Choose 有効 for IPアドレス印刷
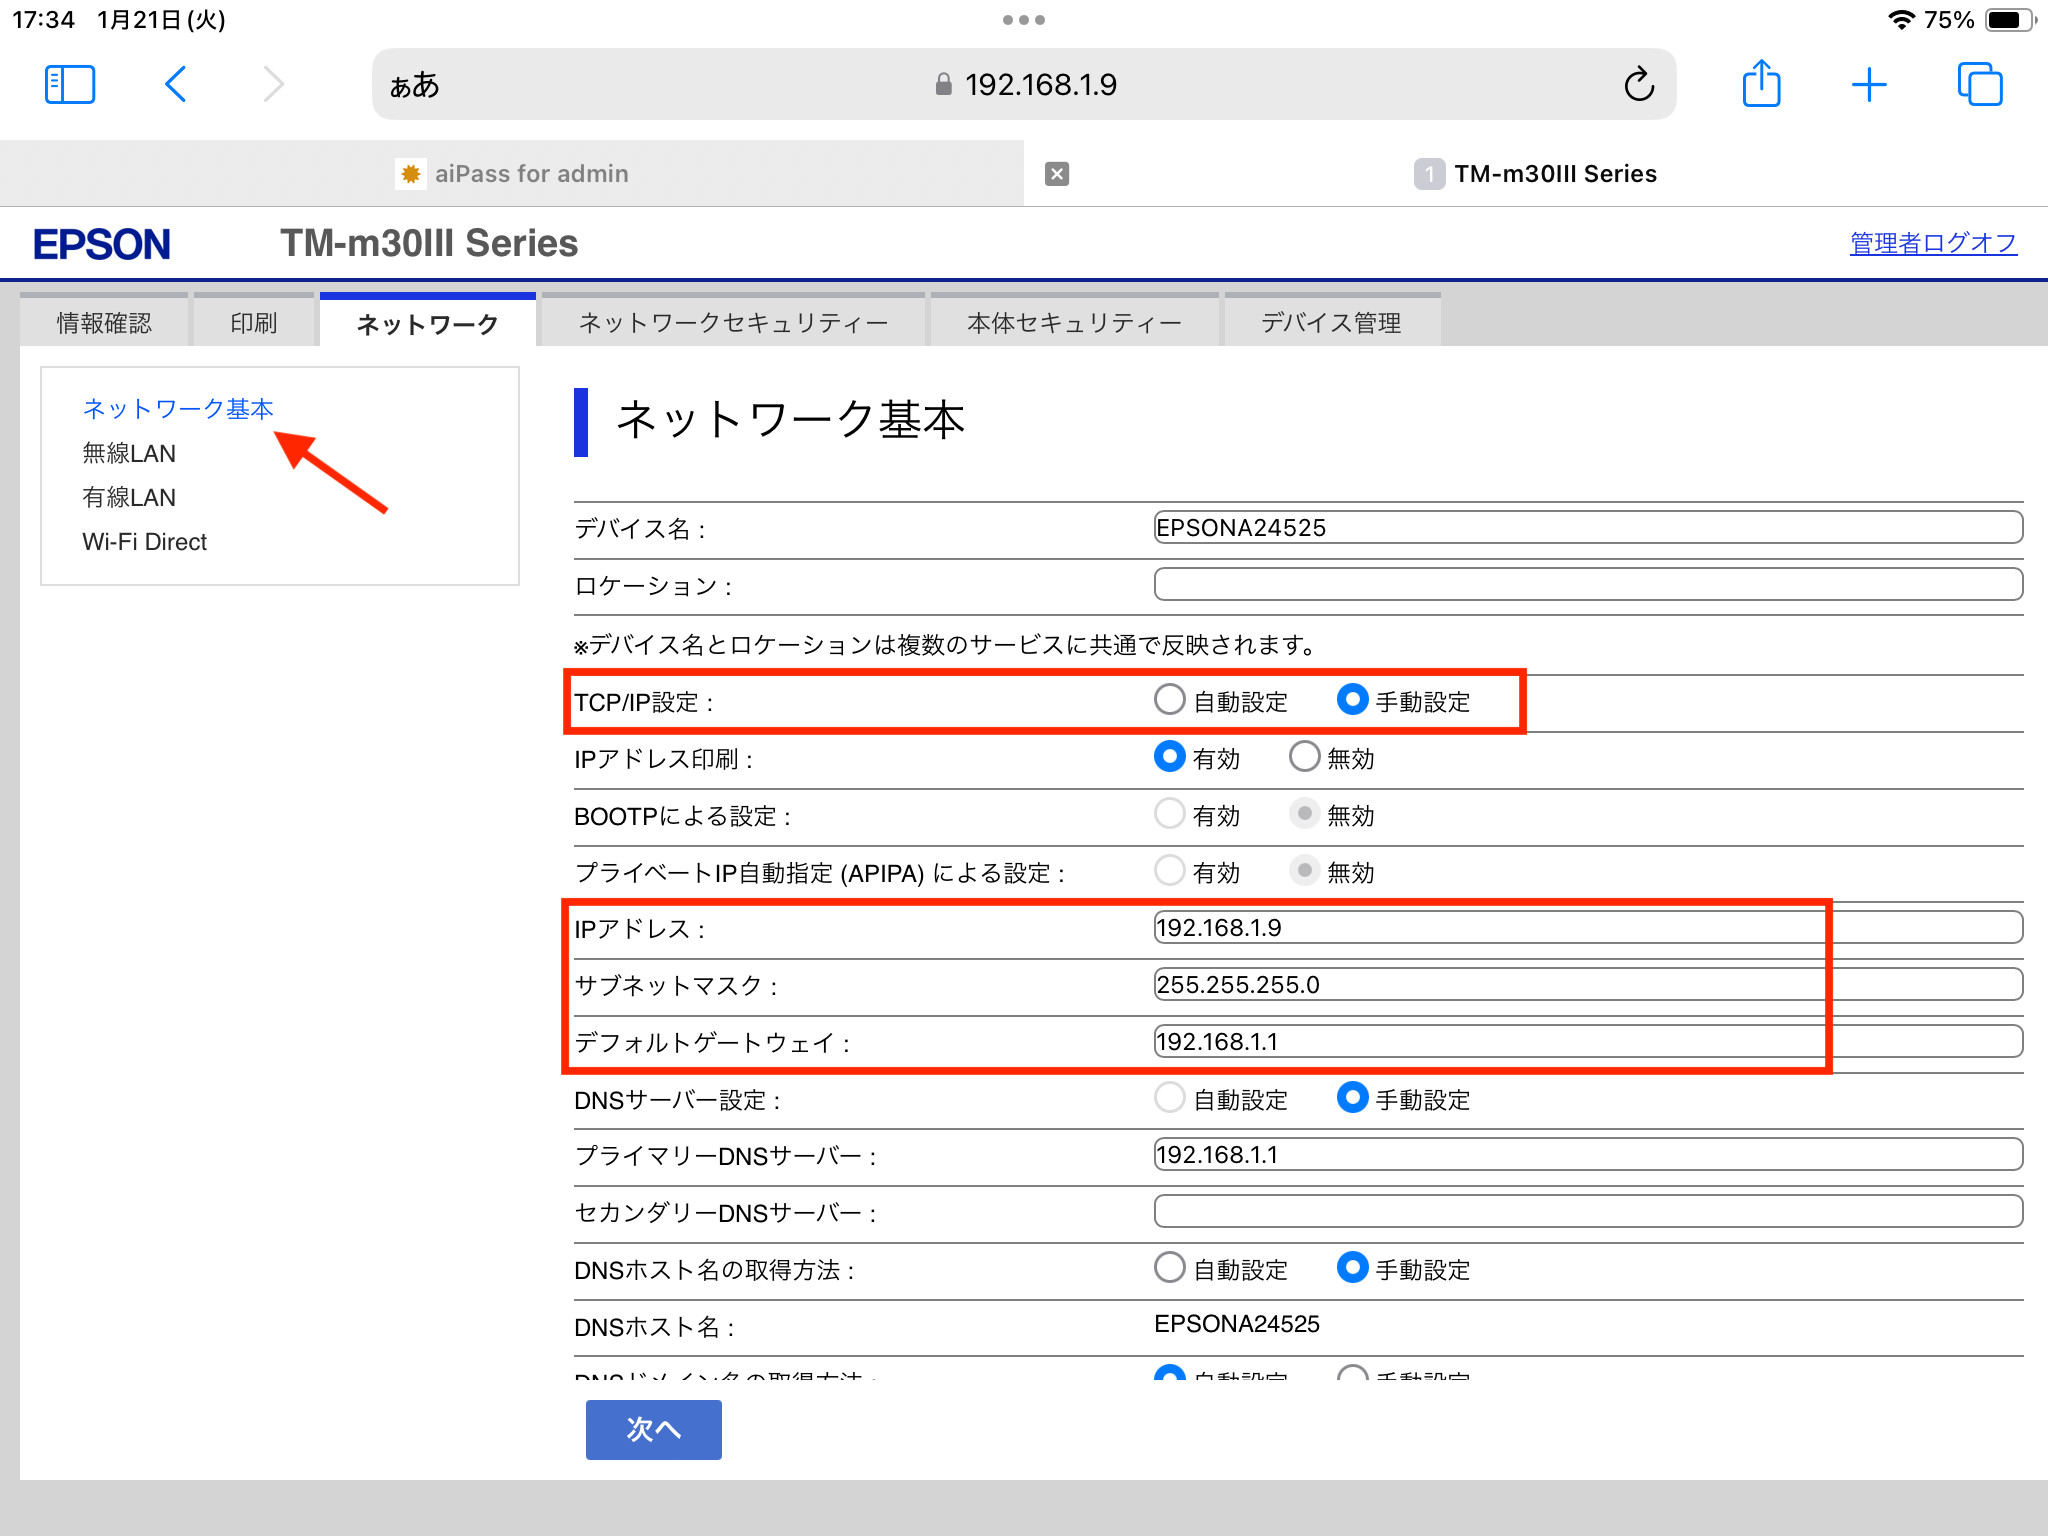This screenshot has width=2048, height=1536. tap(1170, 757)
